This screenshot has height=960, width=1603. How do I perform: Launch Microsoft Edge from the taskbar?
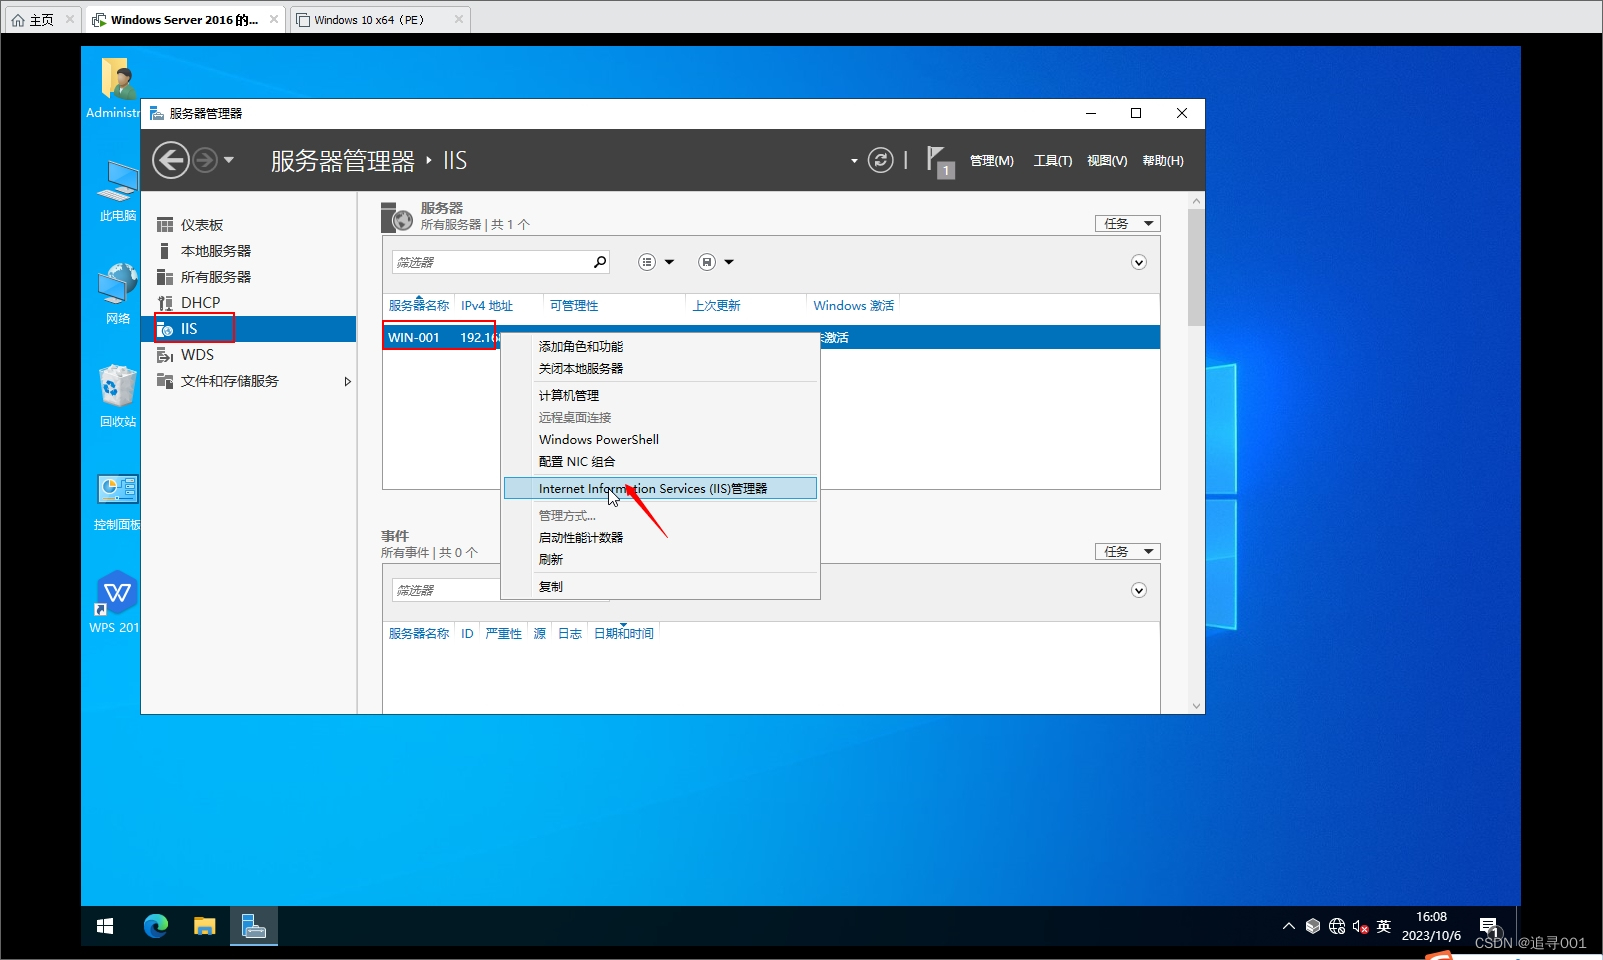click(x=156, y=926)
